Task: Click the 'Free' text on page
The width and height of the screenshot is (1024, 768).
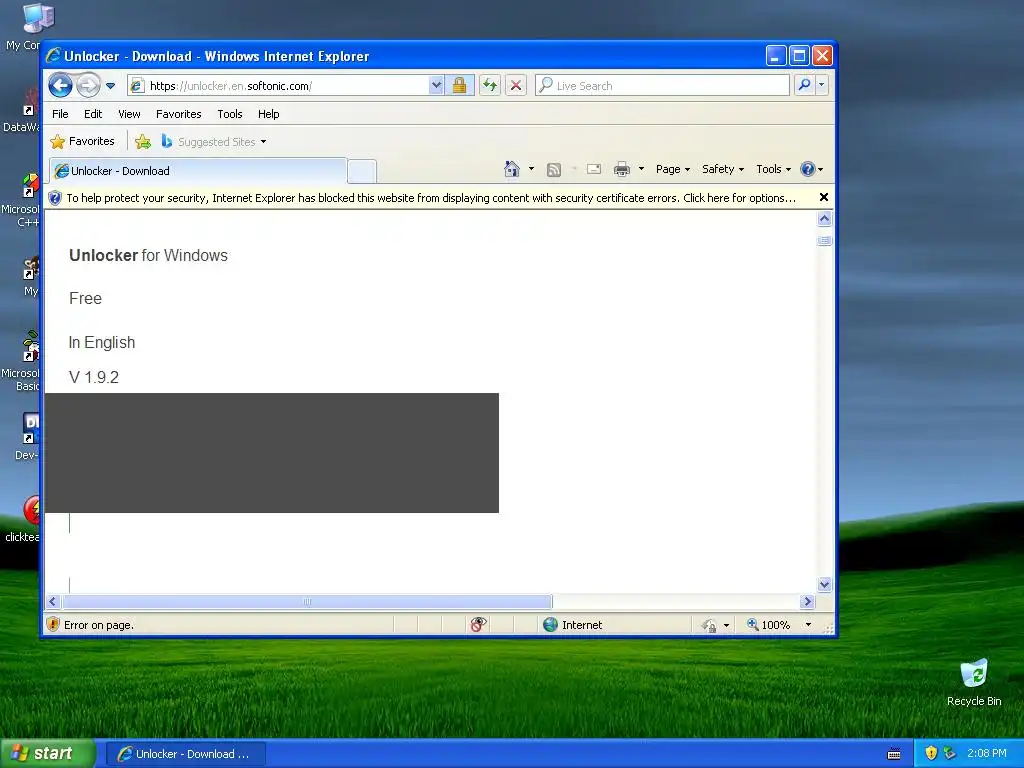Action: click(86, 298)
